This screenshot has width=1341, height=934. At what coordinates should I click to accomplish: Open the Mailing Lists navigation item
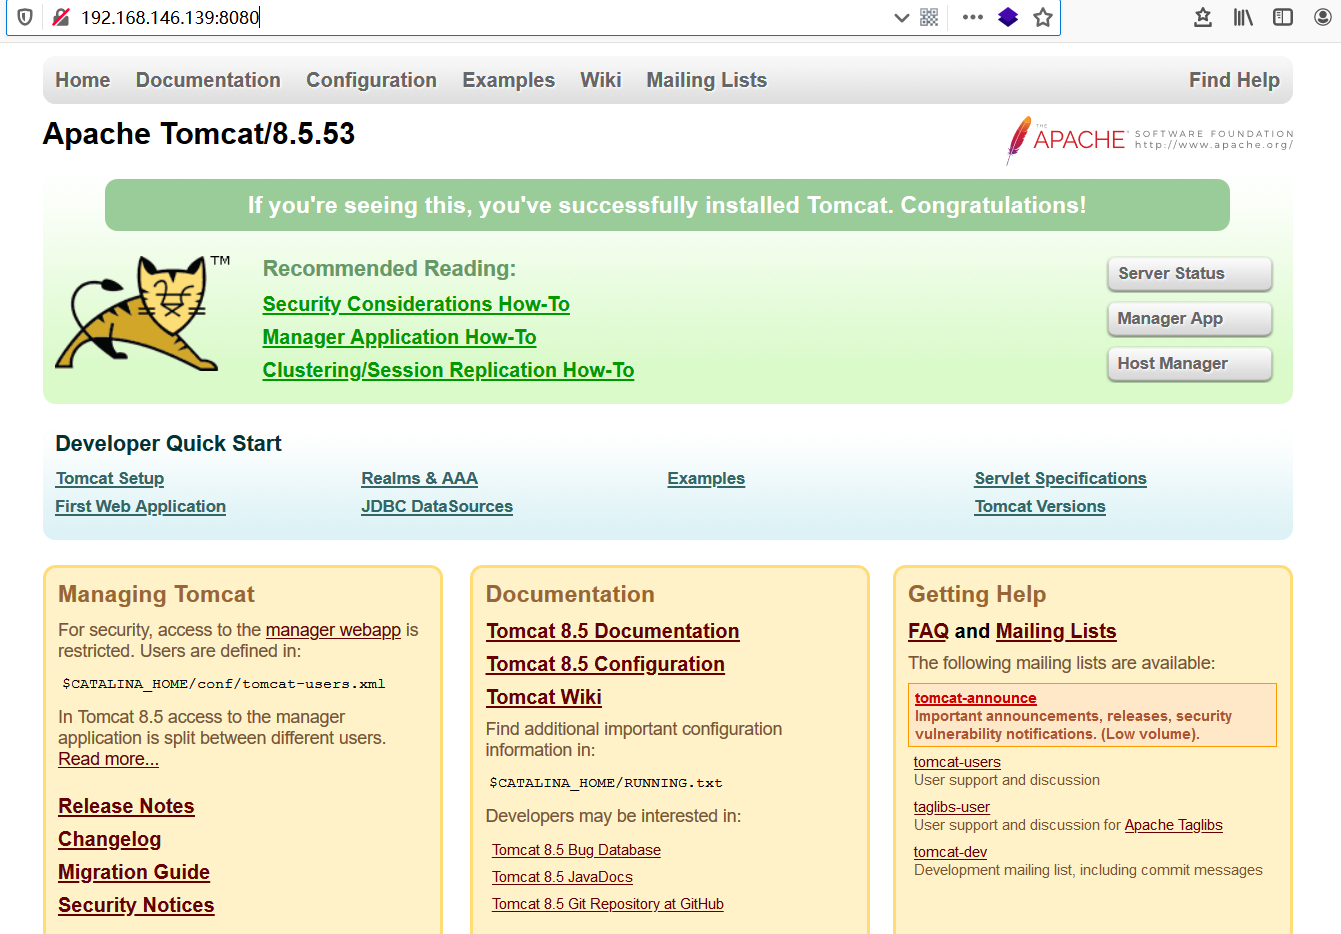point(707,80)
